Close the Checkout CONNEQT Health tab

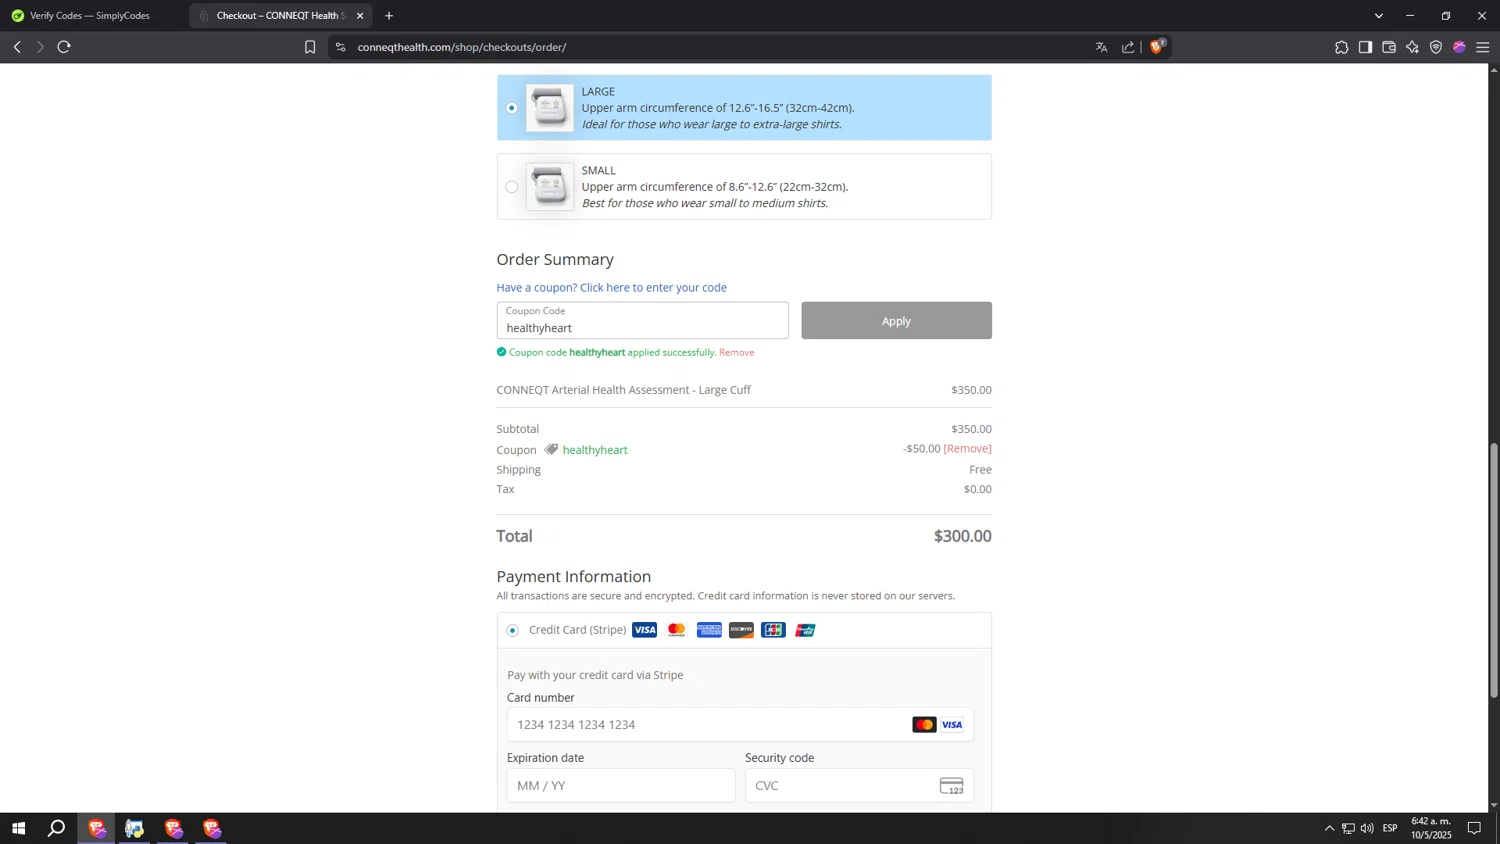(360, 16)
